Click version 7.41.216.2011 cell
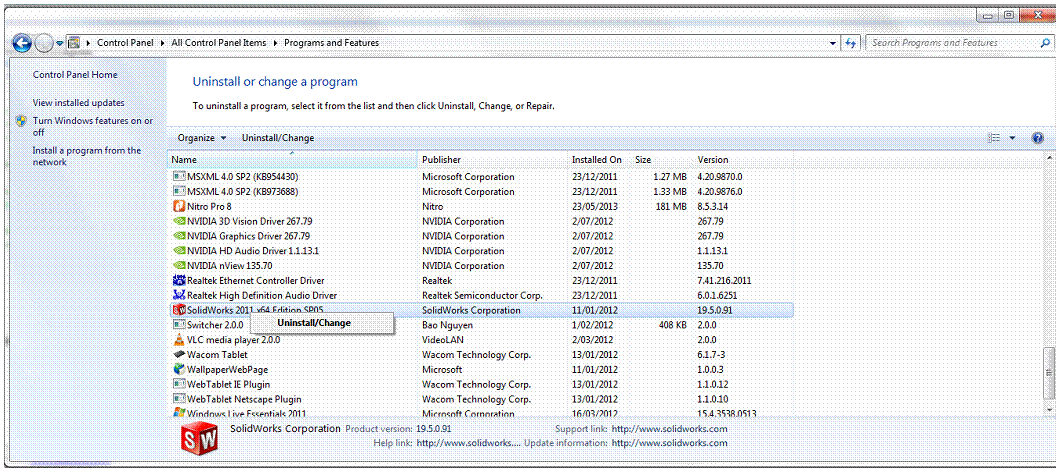The height and width of the screenshot is (470, 1056). tap(725, 281)
